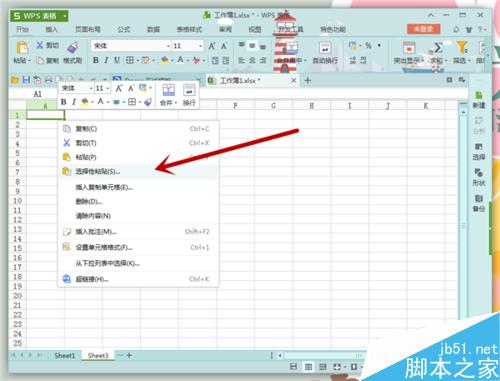Toggle Italic in the ribbon font group

pos(106,60)
